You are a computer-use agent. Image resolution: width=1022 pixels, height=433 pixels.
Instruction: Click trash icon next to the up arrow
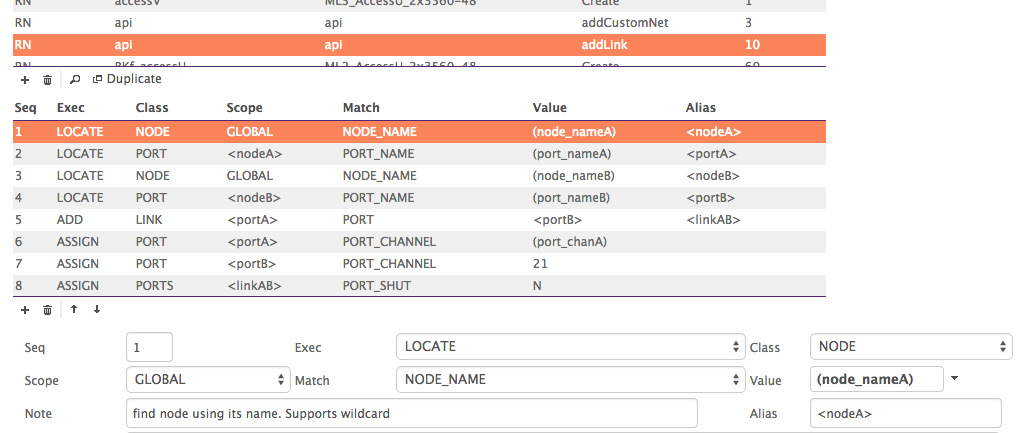click(47, 309)
